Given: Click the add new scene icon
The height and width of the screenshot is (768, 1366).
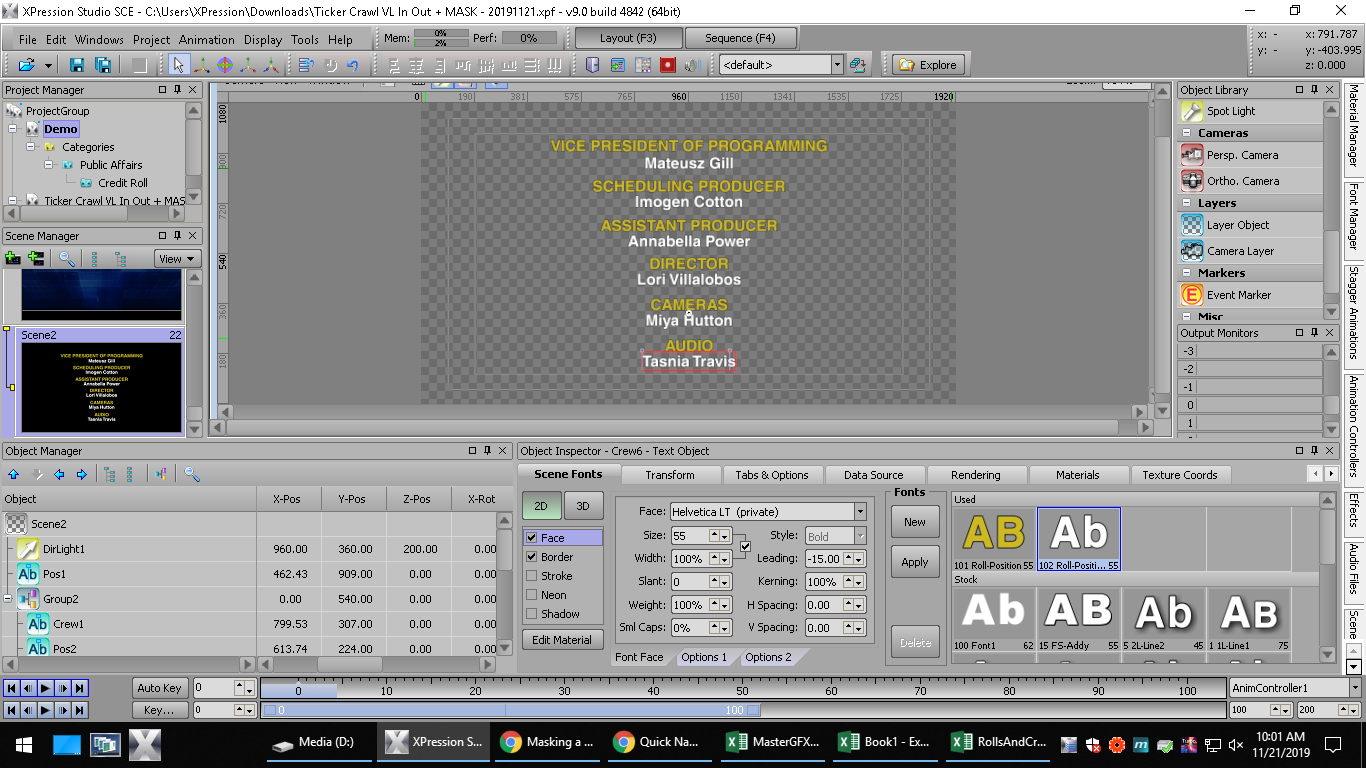Looking at the screenshot, I should tap(13, 258).
